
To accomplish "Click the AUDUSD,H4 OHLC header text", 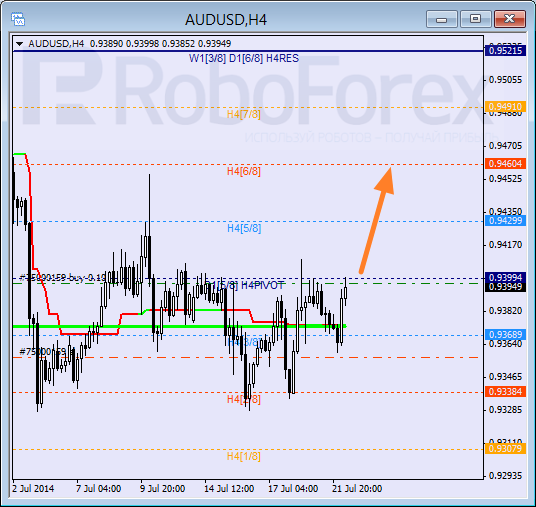I will [130, 44].
